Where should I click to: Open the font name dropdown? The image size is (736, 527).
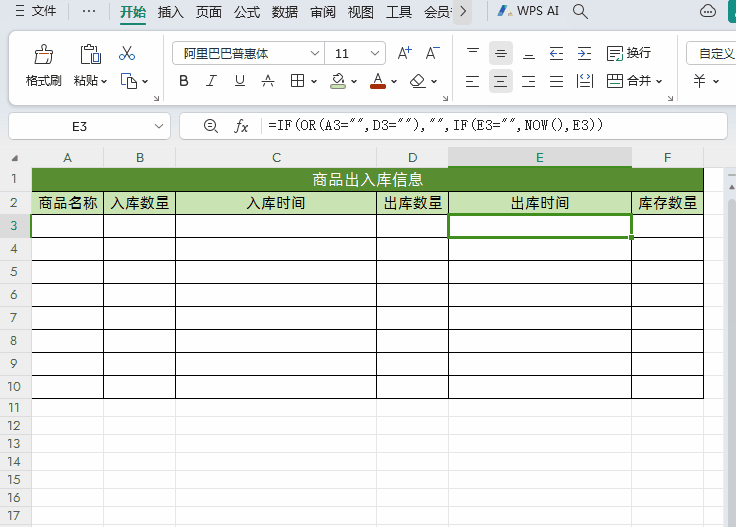315,53
